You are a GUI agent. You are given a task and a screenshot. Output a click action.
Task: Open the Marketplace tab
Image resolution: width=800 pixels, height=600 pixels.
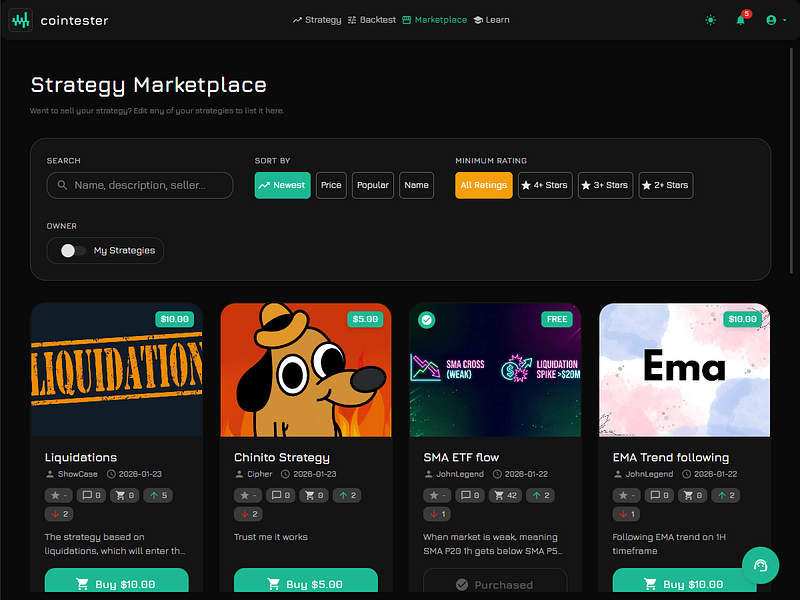click(x=434, y=20)
